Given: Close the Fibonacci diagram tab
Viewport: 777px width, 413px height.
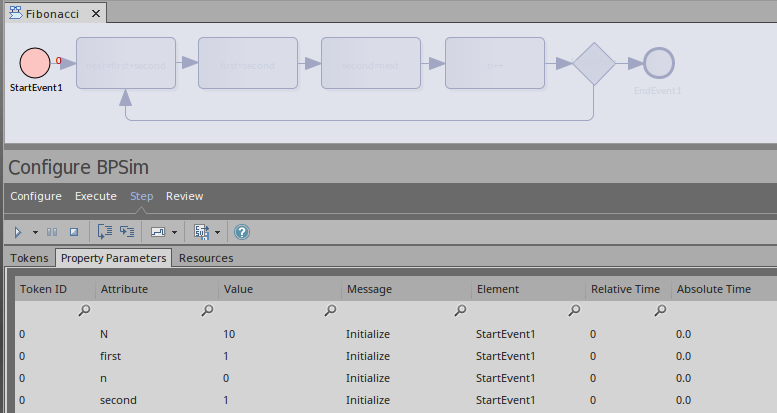Looking at the screenshot, I should 94,14.
